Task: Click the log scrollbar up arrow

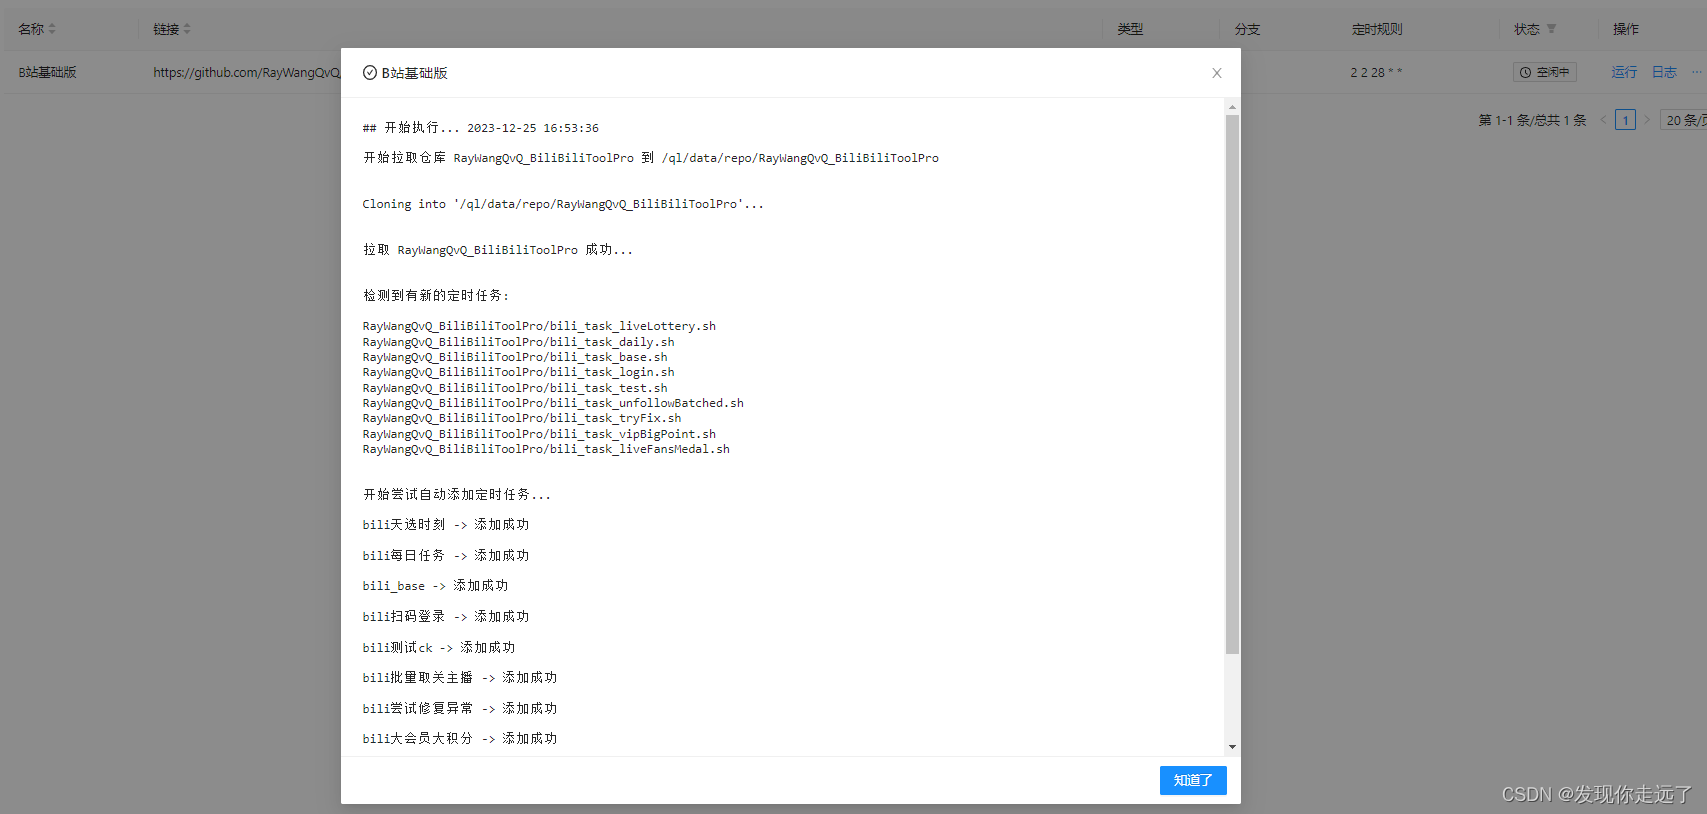Action: point(1232,107)
